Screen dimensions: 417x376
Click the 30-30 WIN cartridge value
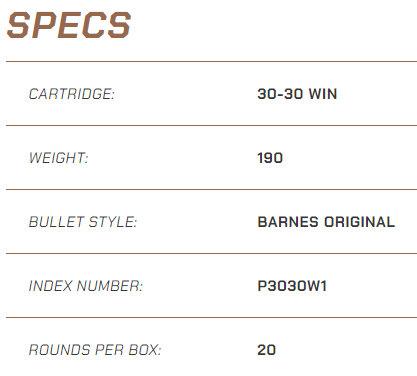[297, 94]
